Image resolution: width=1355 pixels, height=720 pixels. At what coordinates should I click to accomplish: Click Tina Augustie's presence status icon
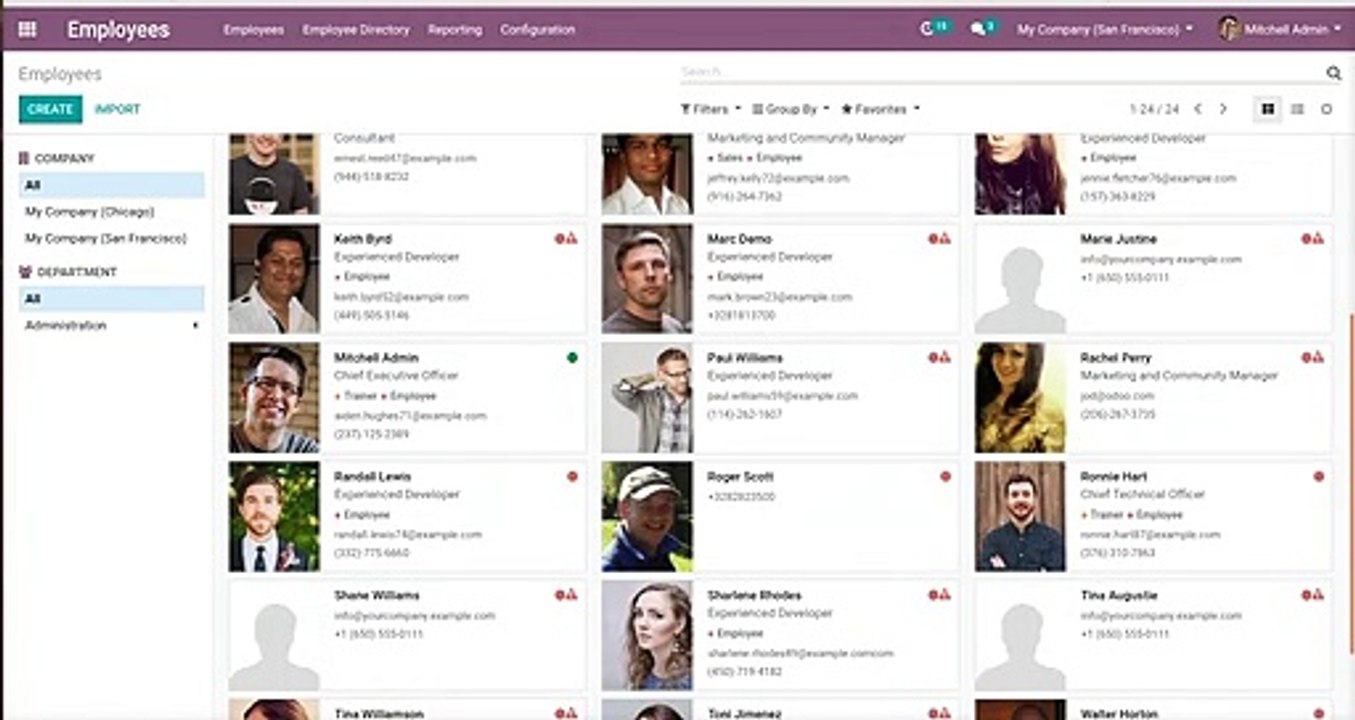coord(1312,595)
